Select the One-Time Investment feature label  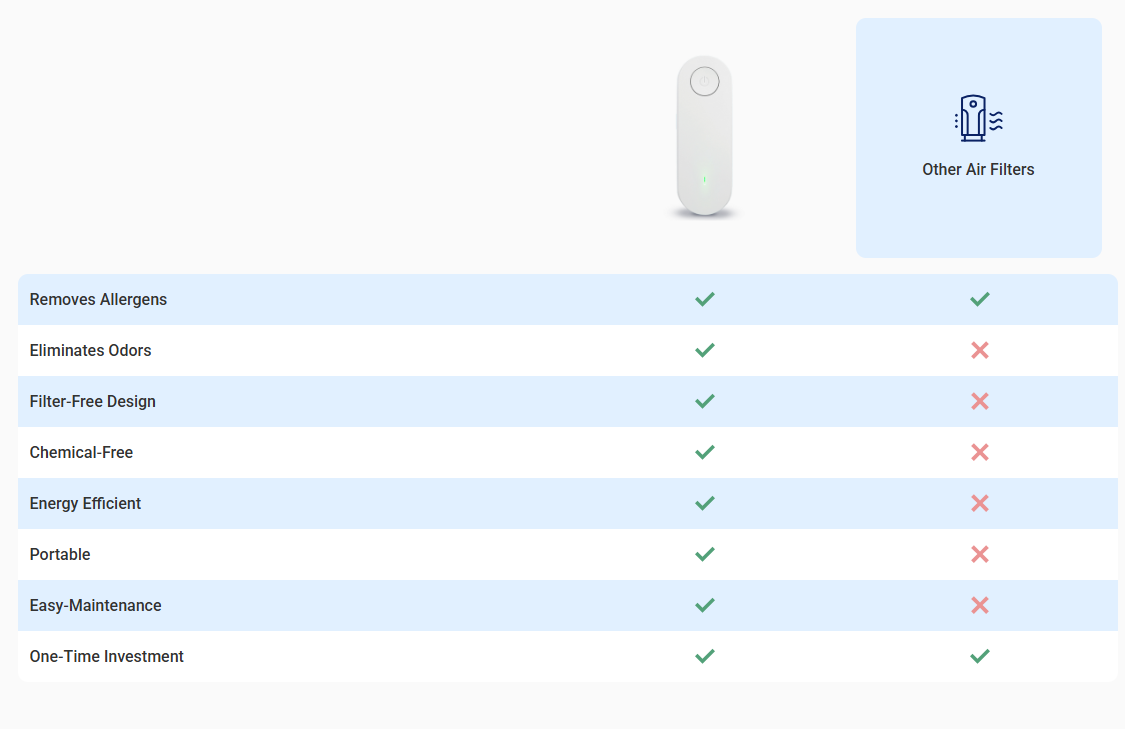(107, 656)
